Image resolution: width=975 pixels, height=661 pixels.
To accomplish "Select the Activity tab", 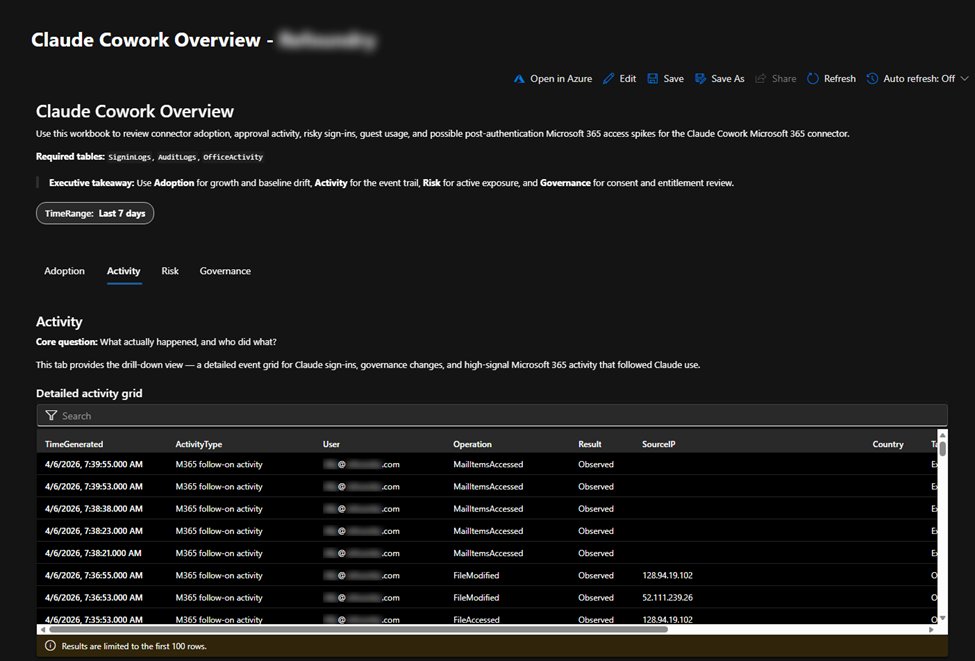I will tap(124, 271).
